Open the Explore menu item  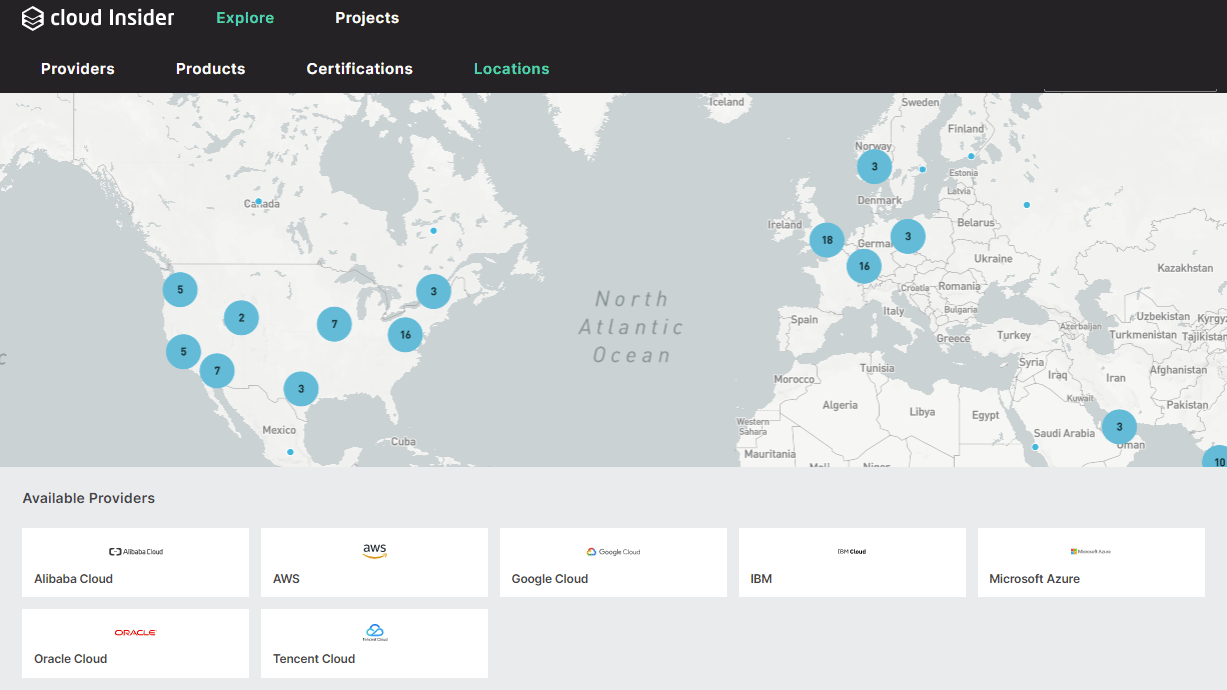click(x=245, y=18)
